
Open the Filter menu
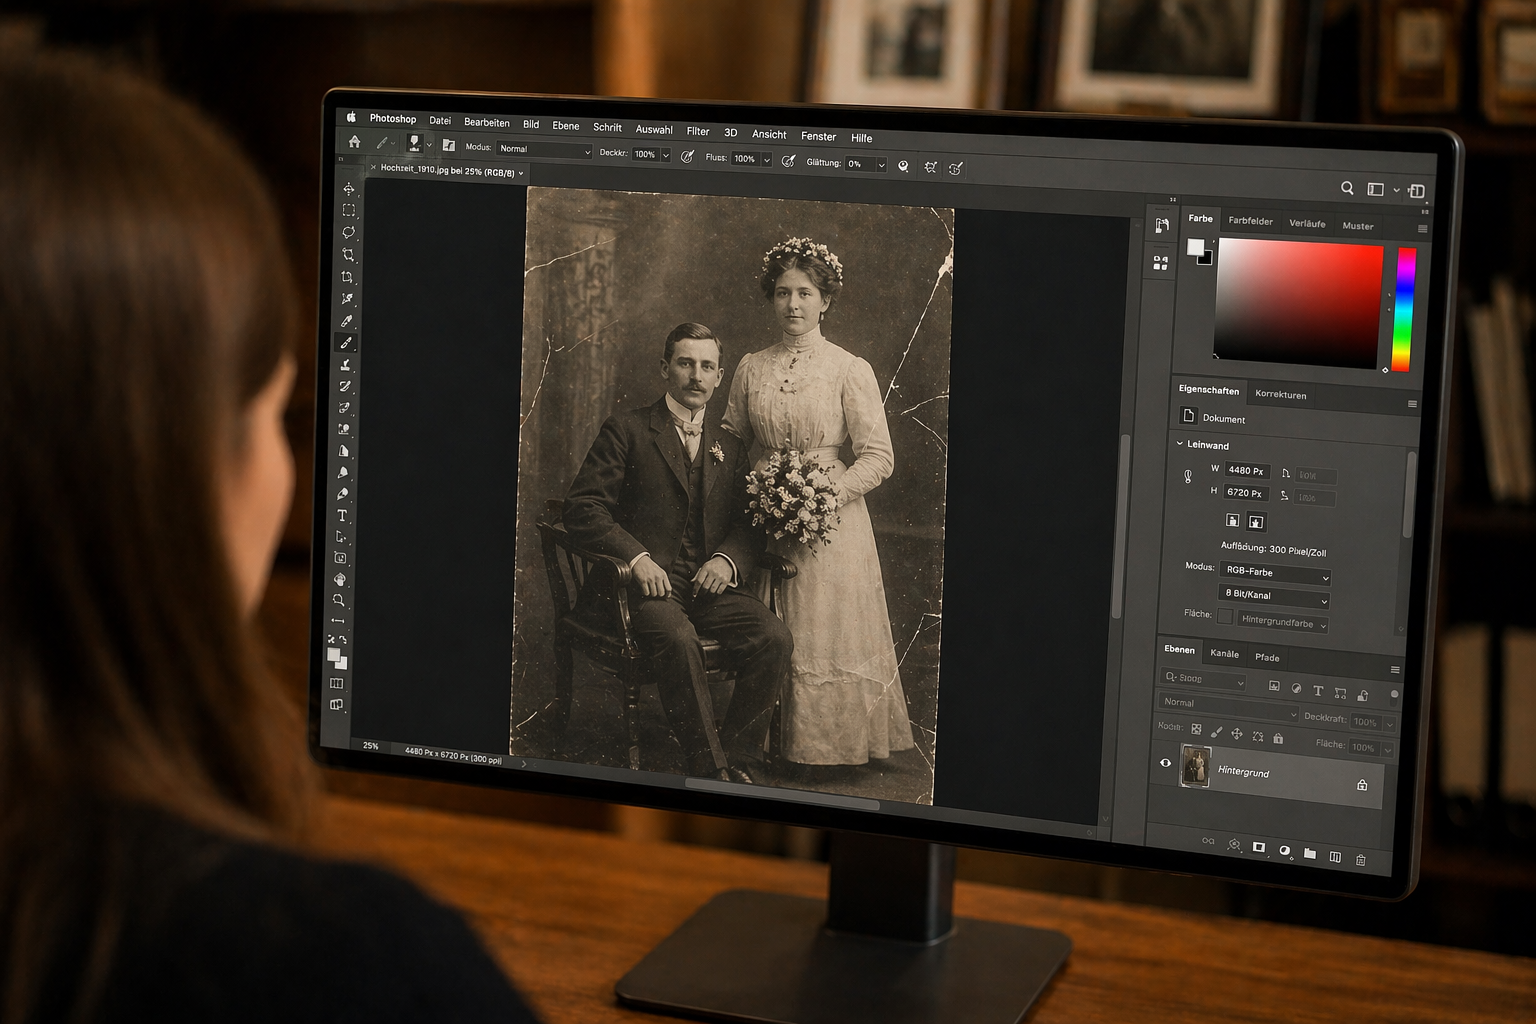698,131
